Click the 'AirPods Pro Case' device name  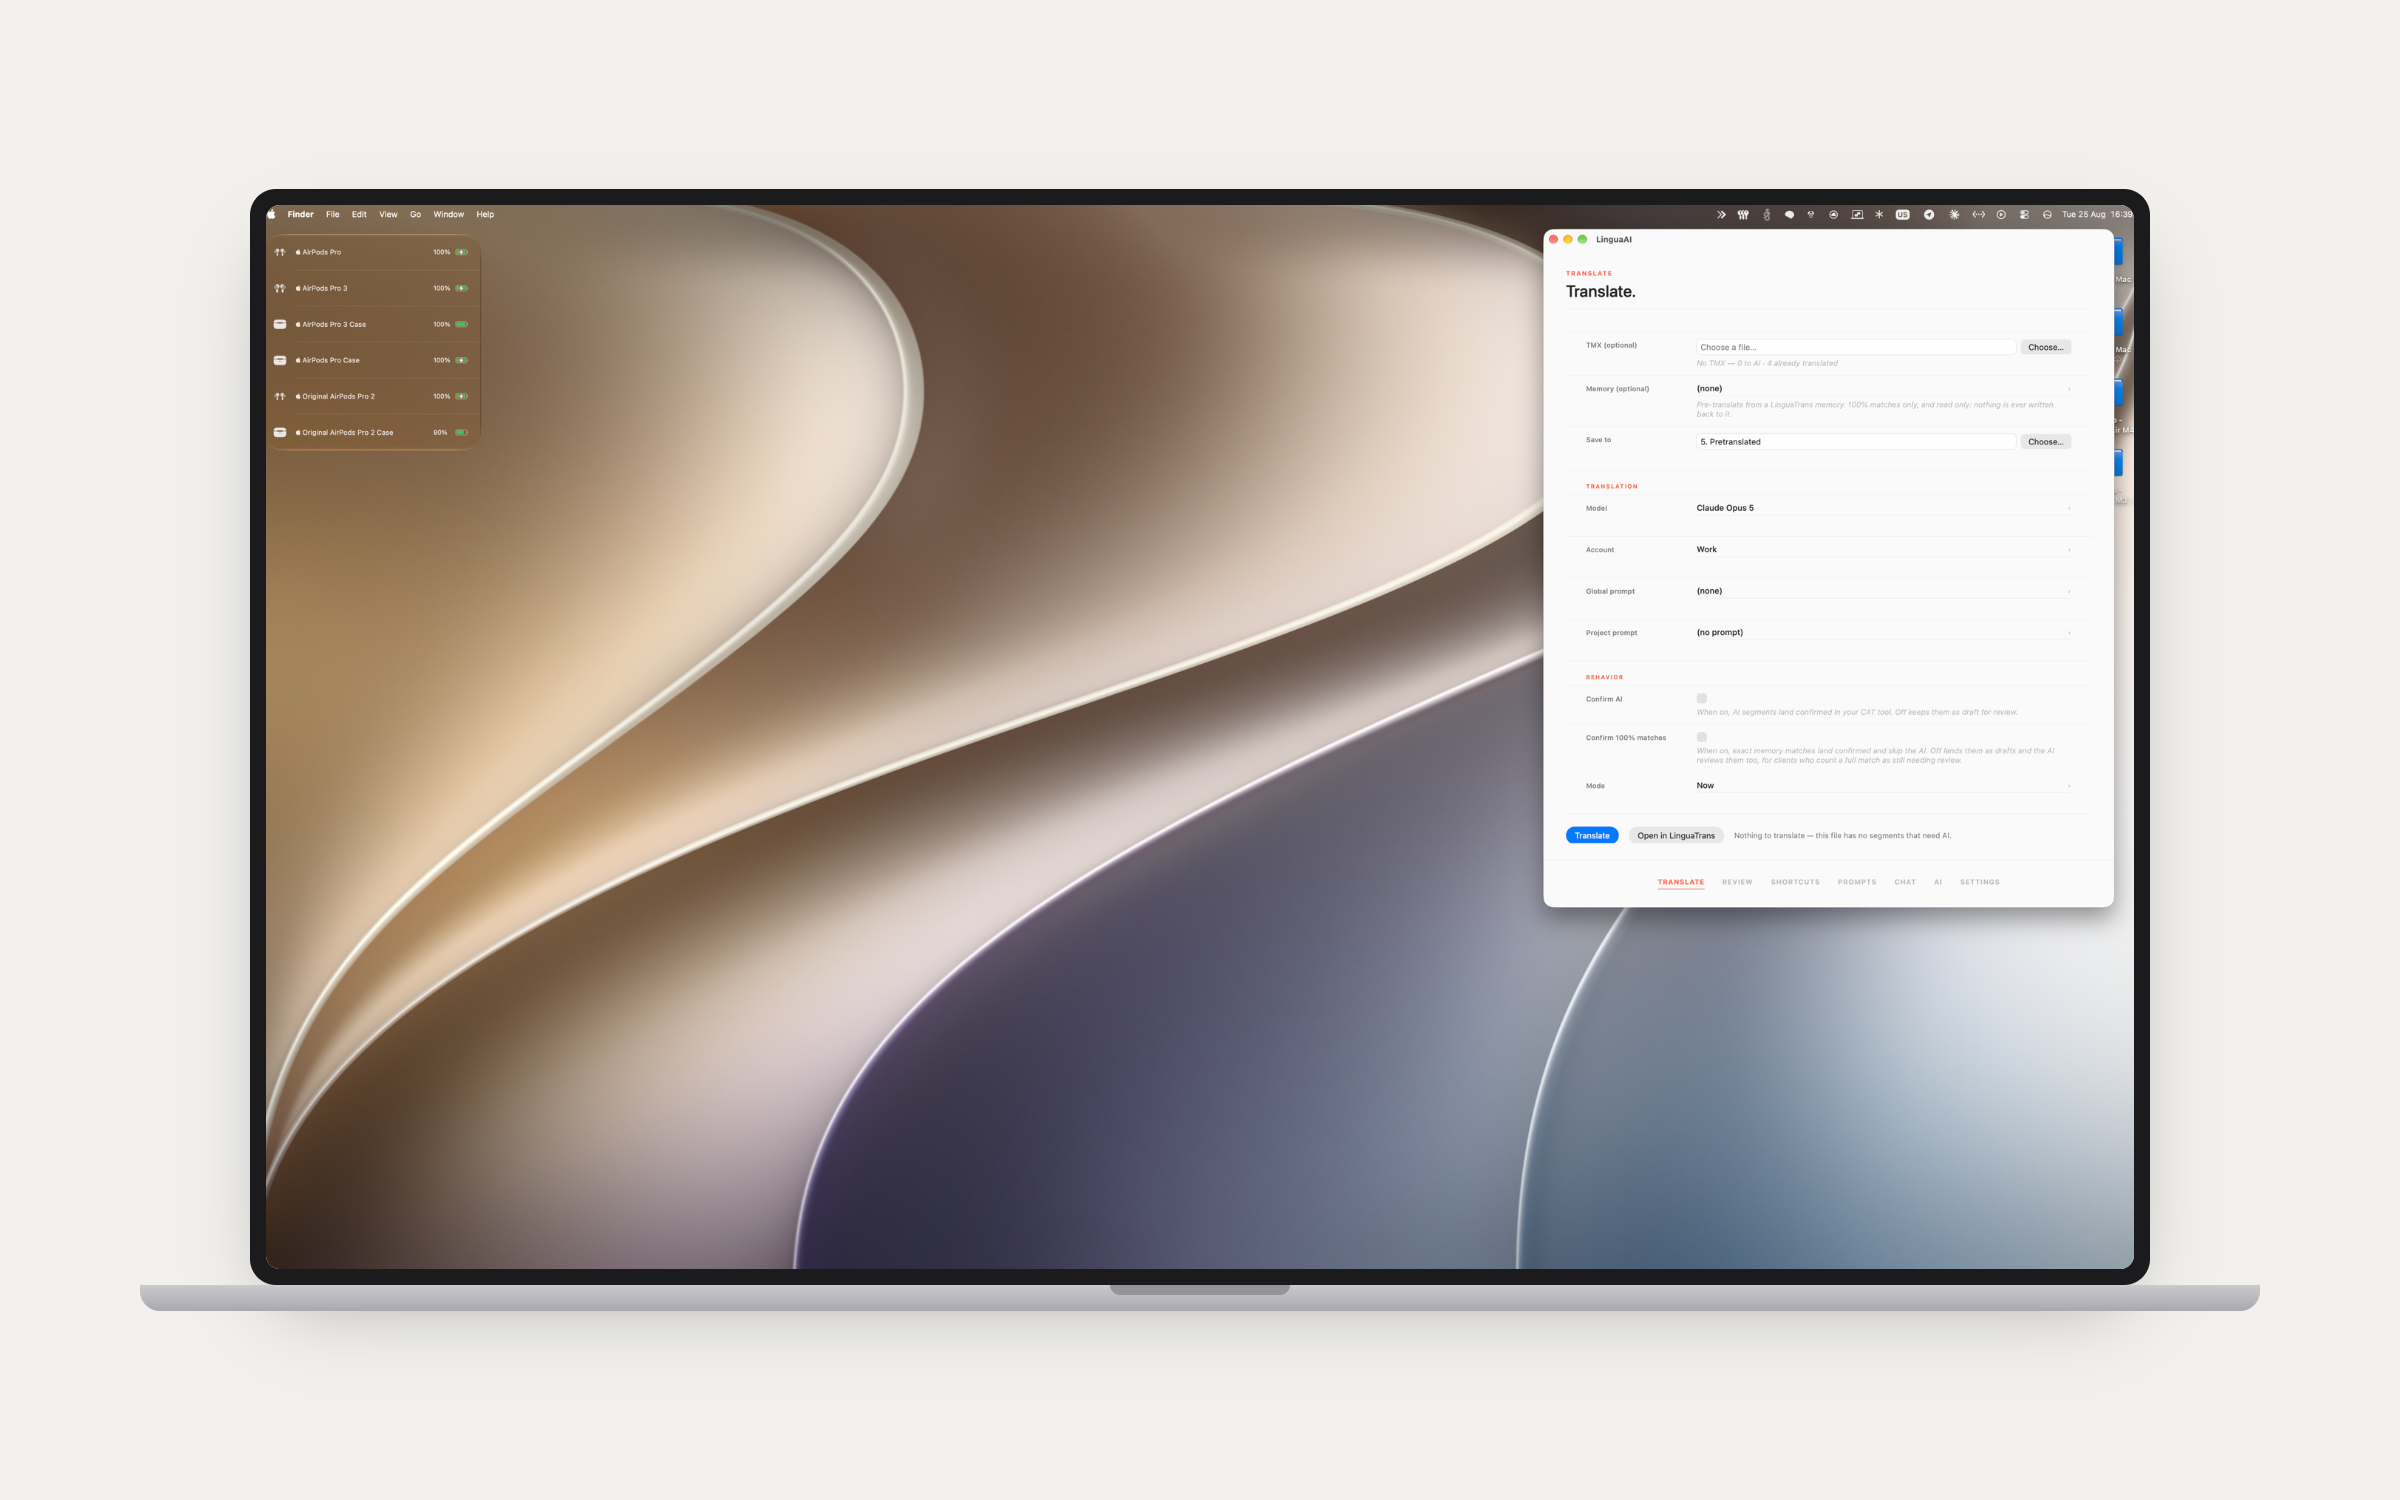tap(331, 360)
